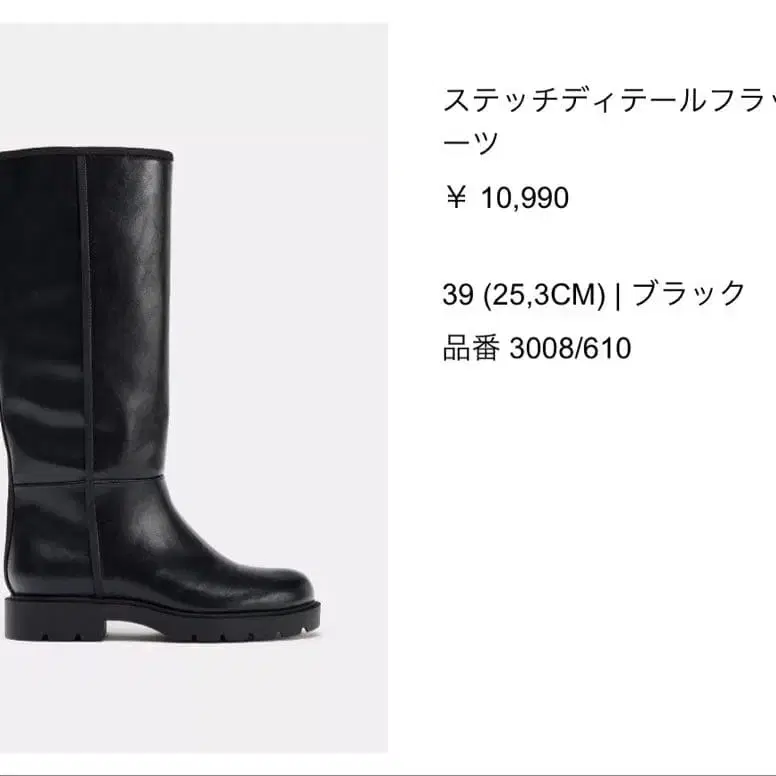
Task: Click the 品番 label
Action: pyautogui.click(x=471, y=348)
